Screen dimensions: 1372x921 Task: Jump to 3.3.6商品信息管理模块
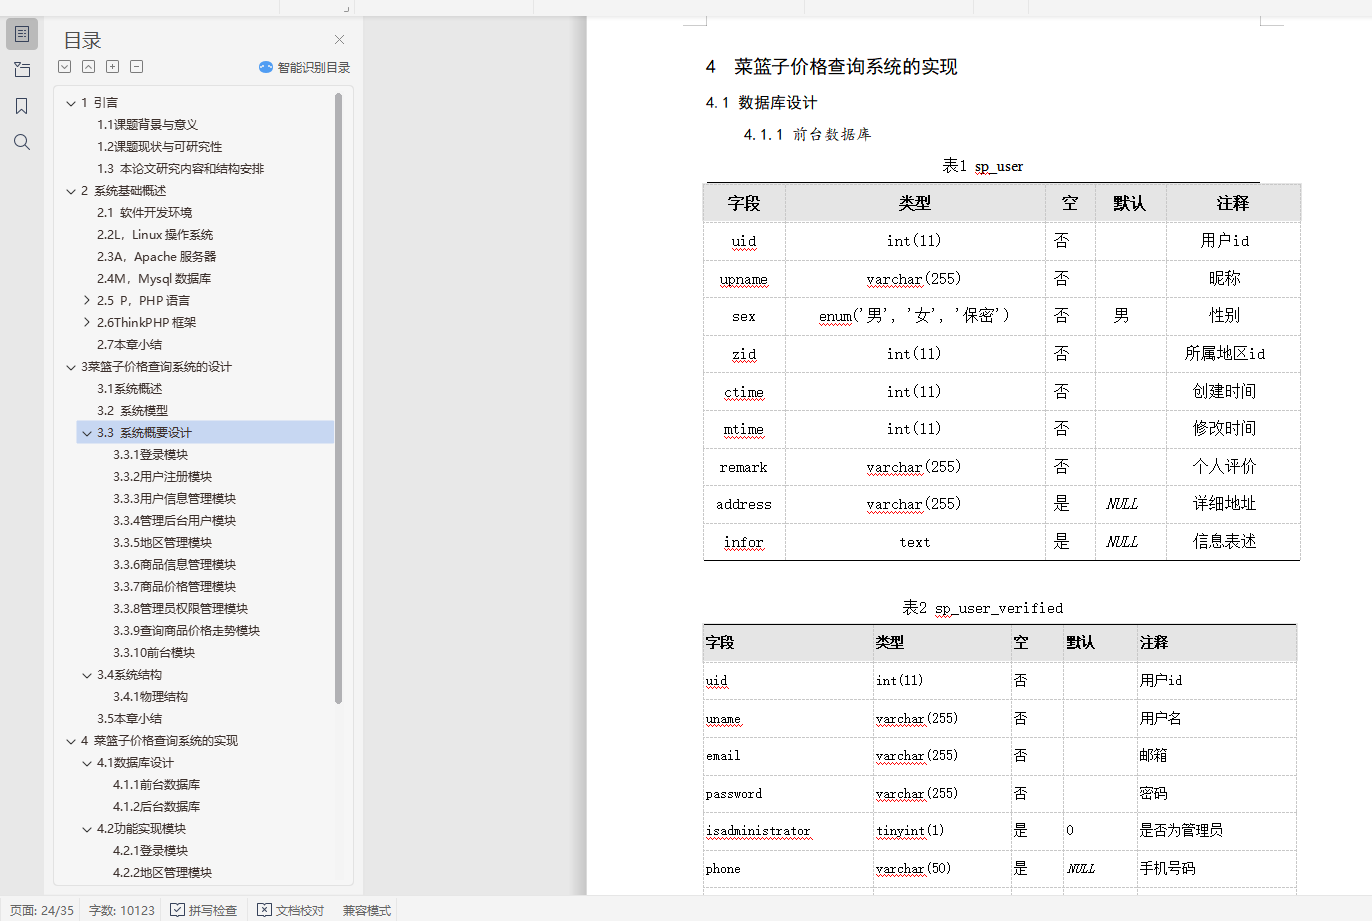tap(174, 565)
